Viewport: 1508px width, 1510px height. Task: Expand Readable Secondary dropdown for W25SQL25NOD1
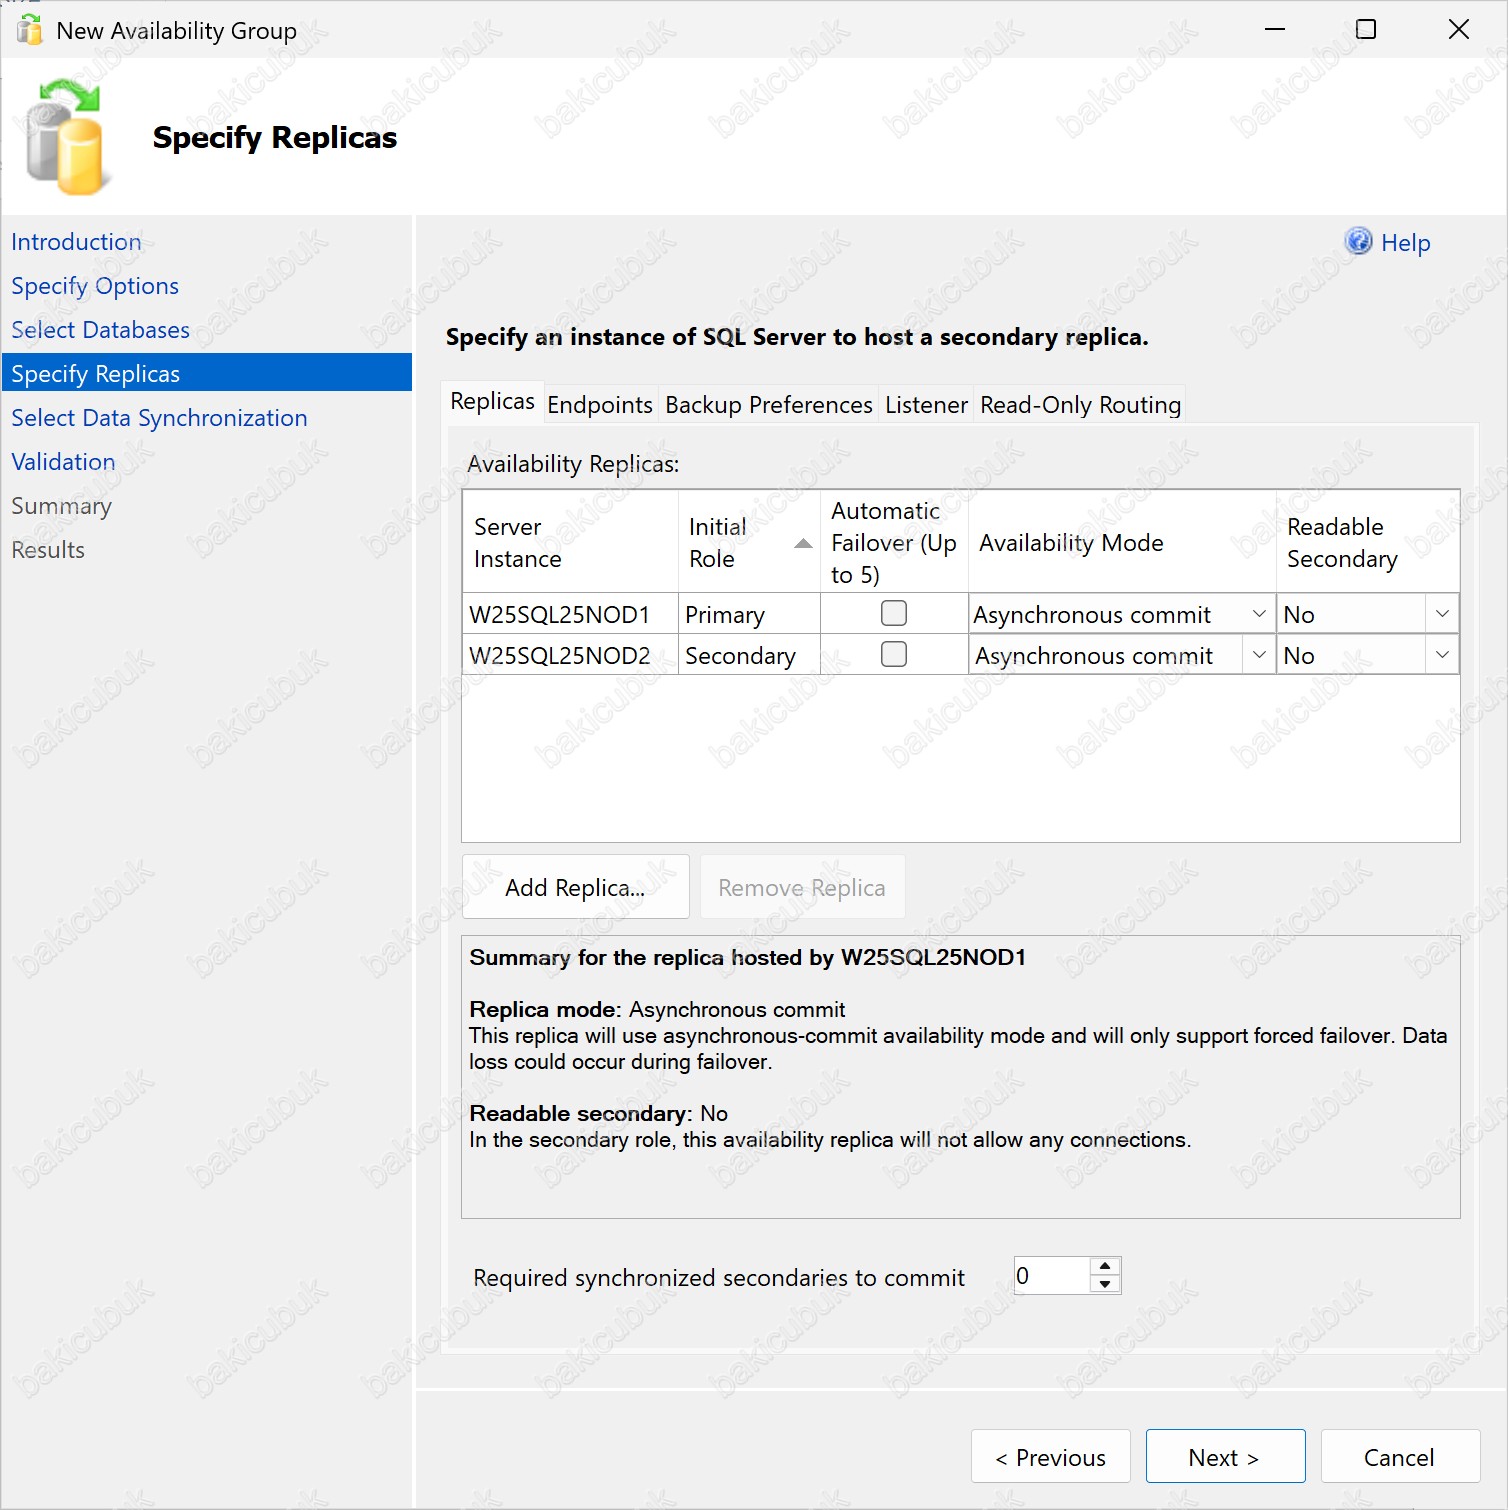(1442, 614)
